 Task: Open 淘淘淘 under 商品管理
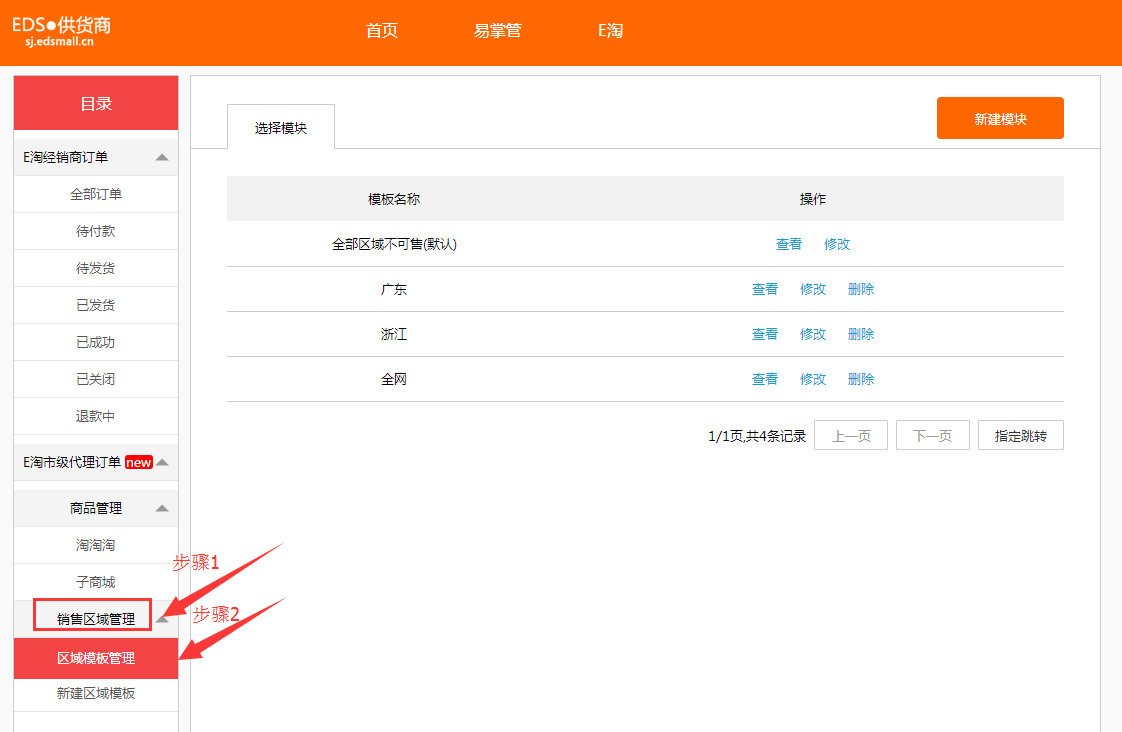click(x=96, y=545)
